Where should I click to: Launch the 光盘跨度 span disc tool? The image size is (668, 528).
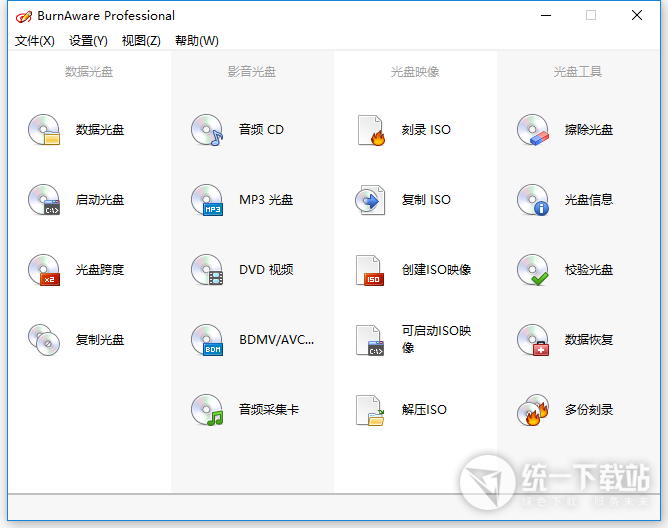pyautogui.click(x=44, y=270)
